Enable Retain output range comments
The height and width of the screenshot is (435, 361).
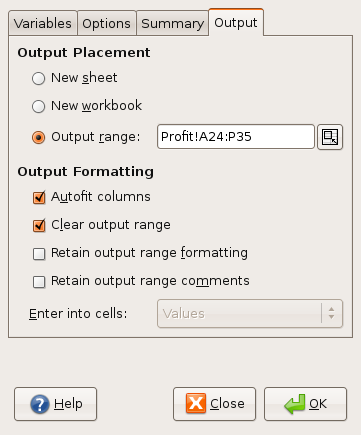(39, 282)
